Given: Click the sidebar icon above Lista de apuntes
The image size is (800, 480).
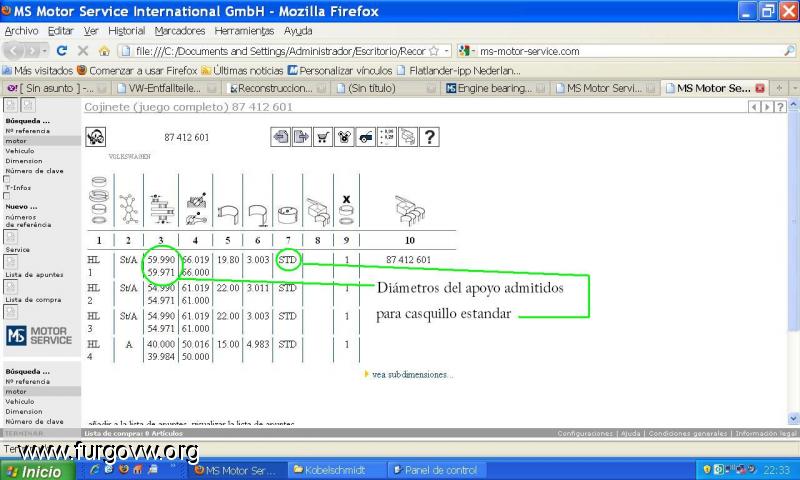Looking at the screenshot, I should [x=11, y=262].
